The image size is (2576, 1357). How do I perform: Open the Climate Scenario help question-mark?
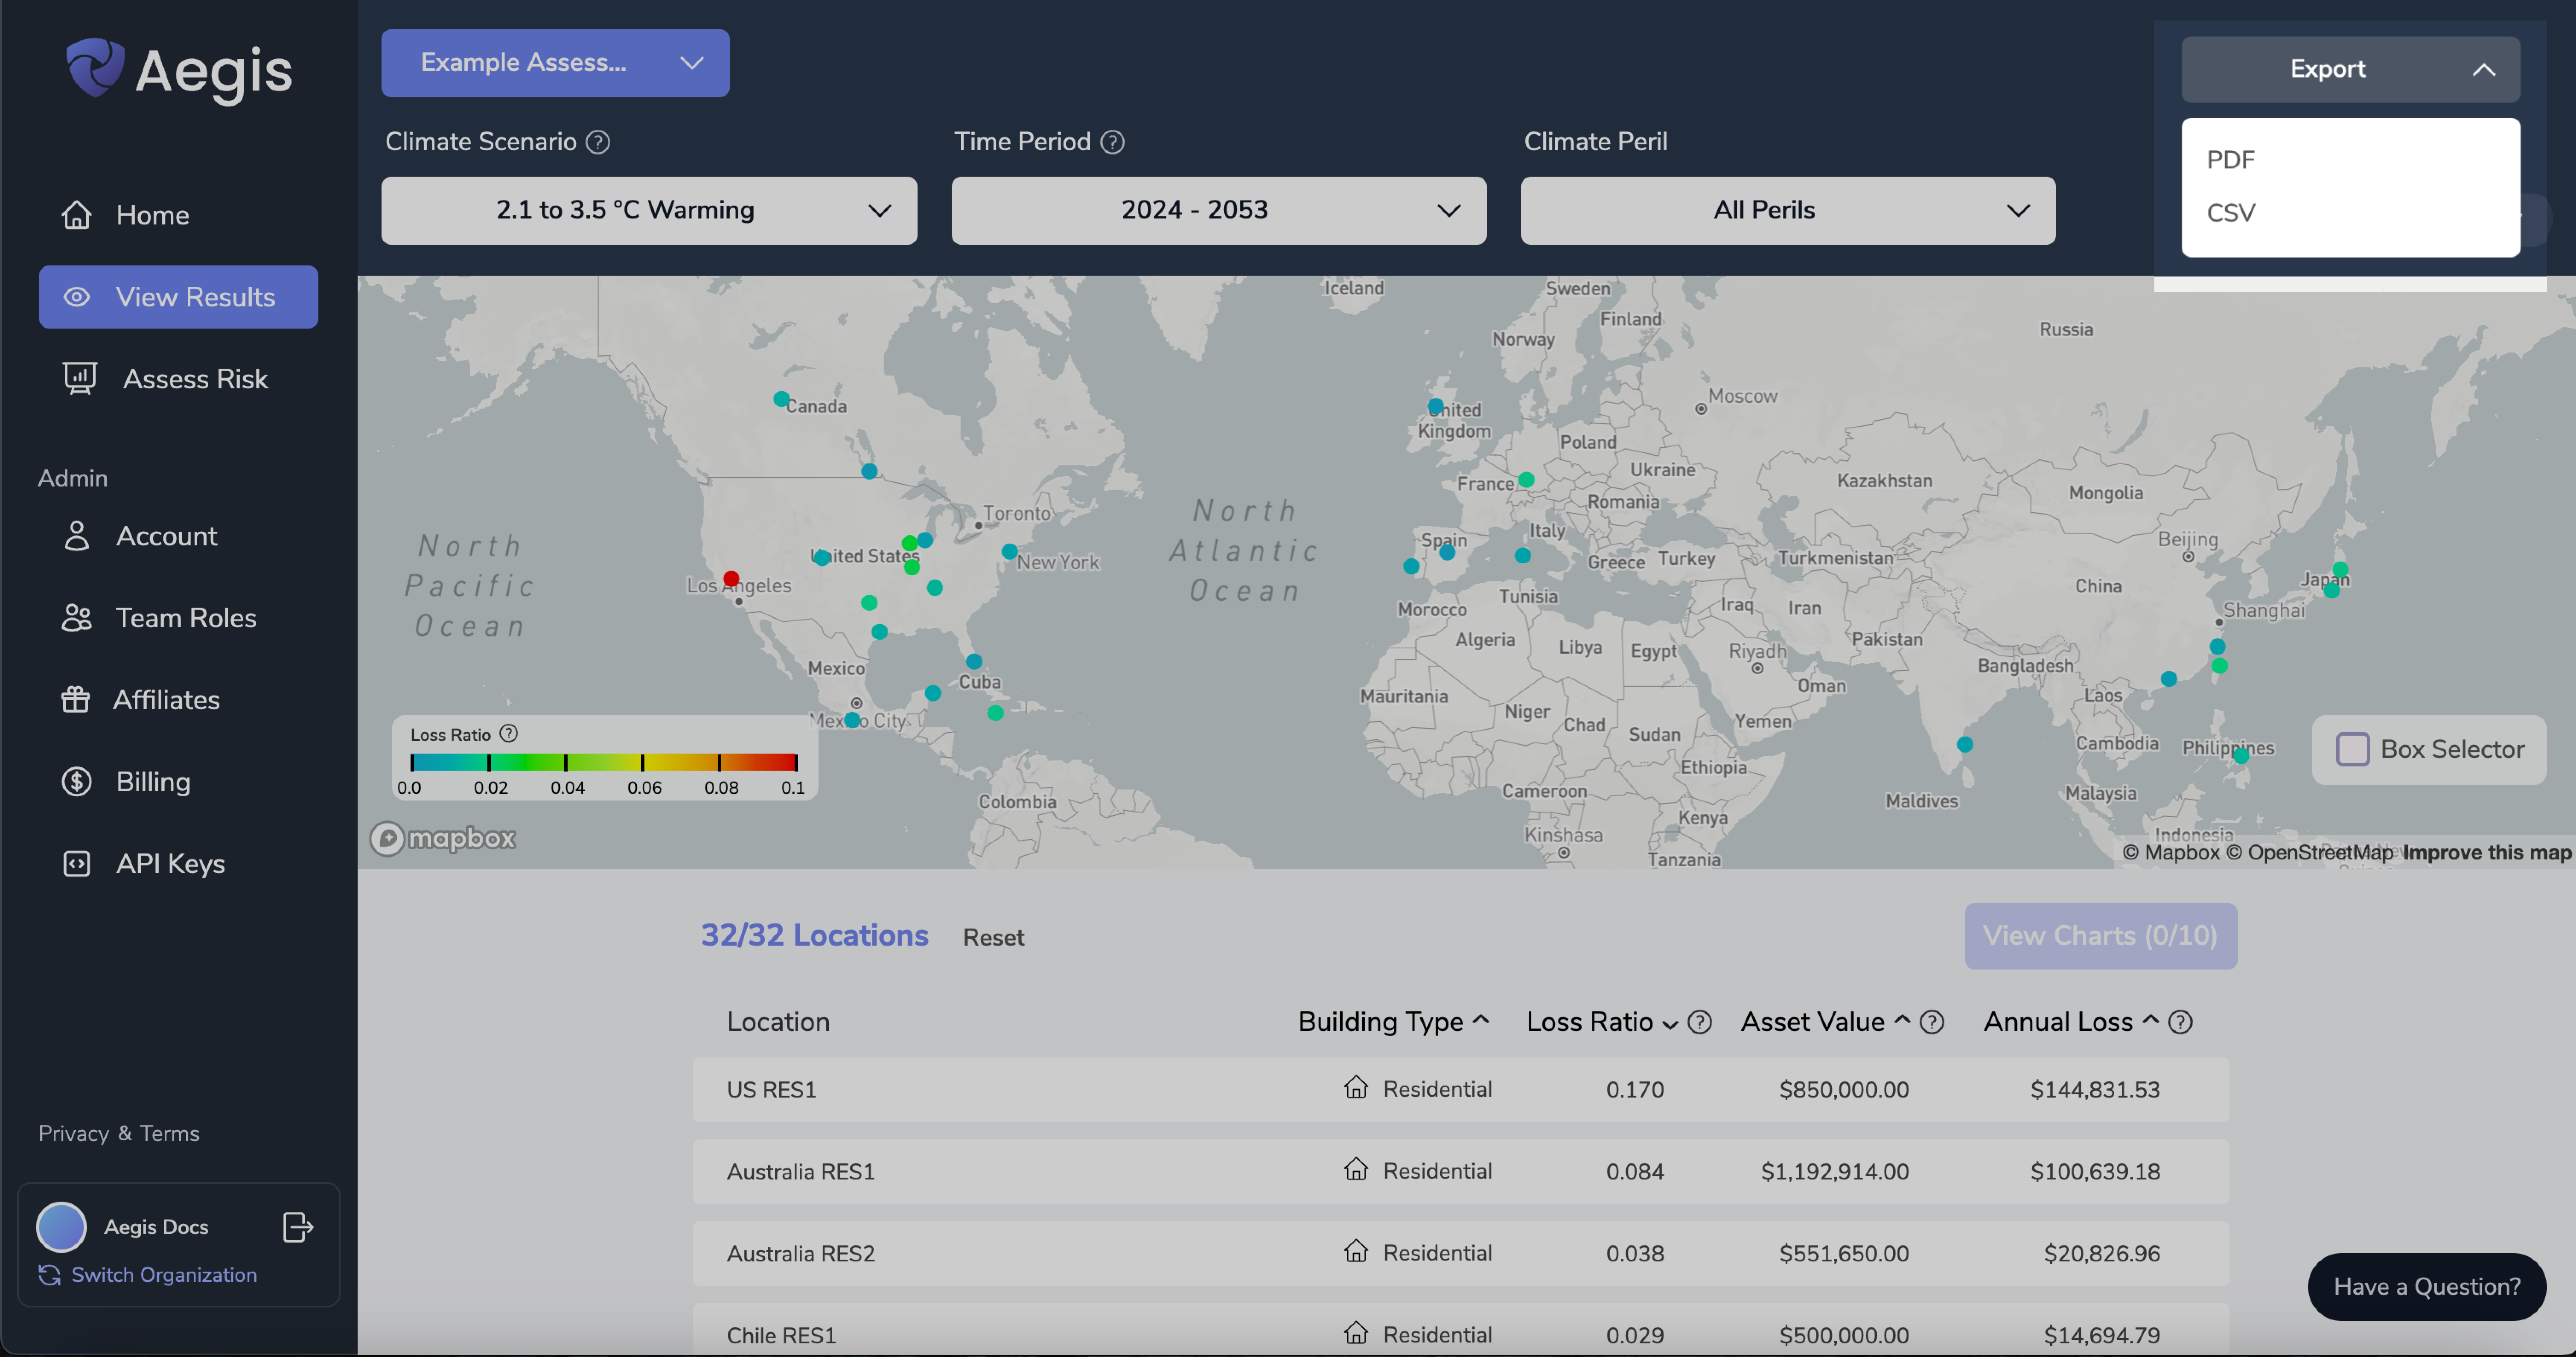(x=598, y=142)
